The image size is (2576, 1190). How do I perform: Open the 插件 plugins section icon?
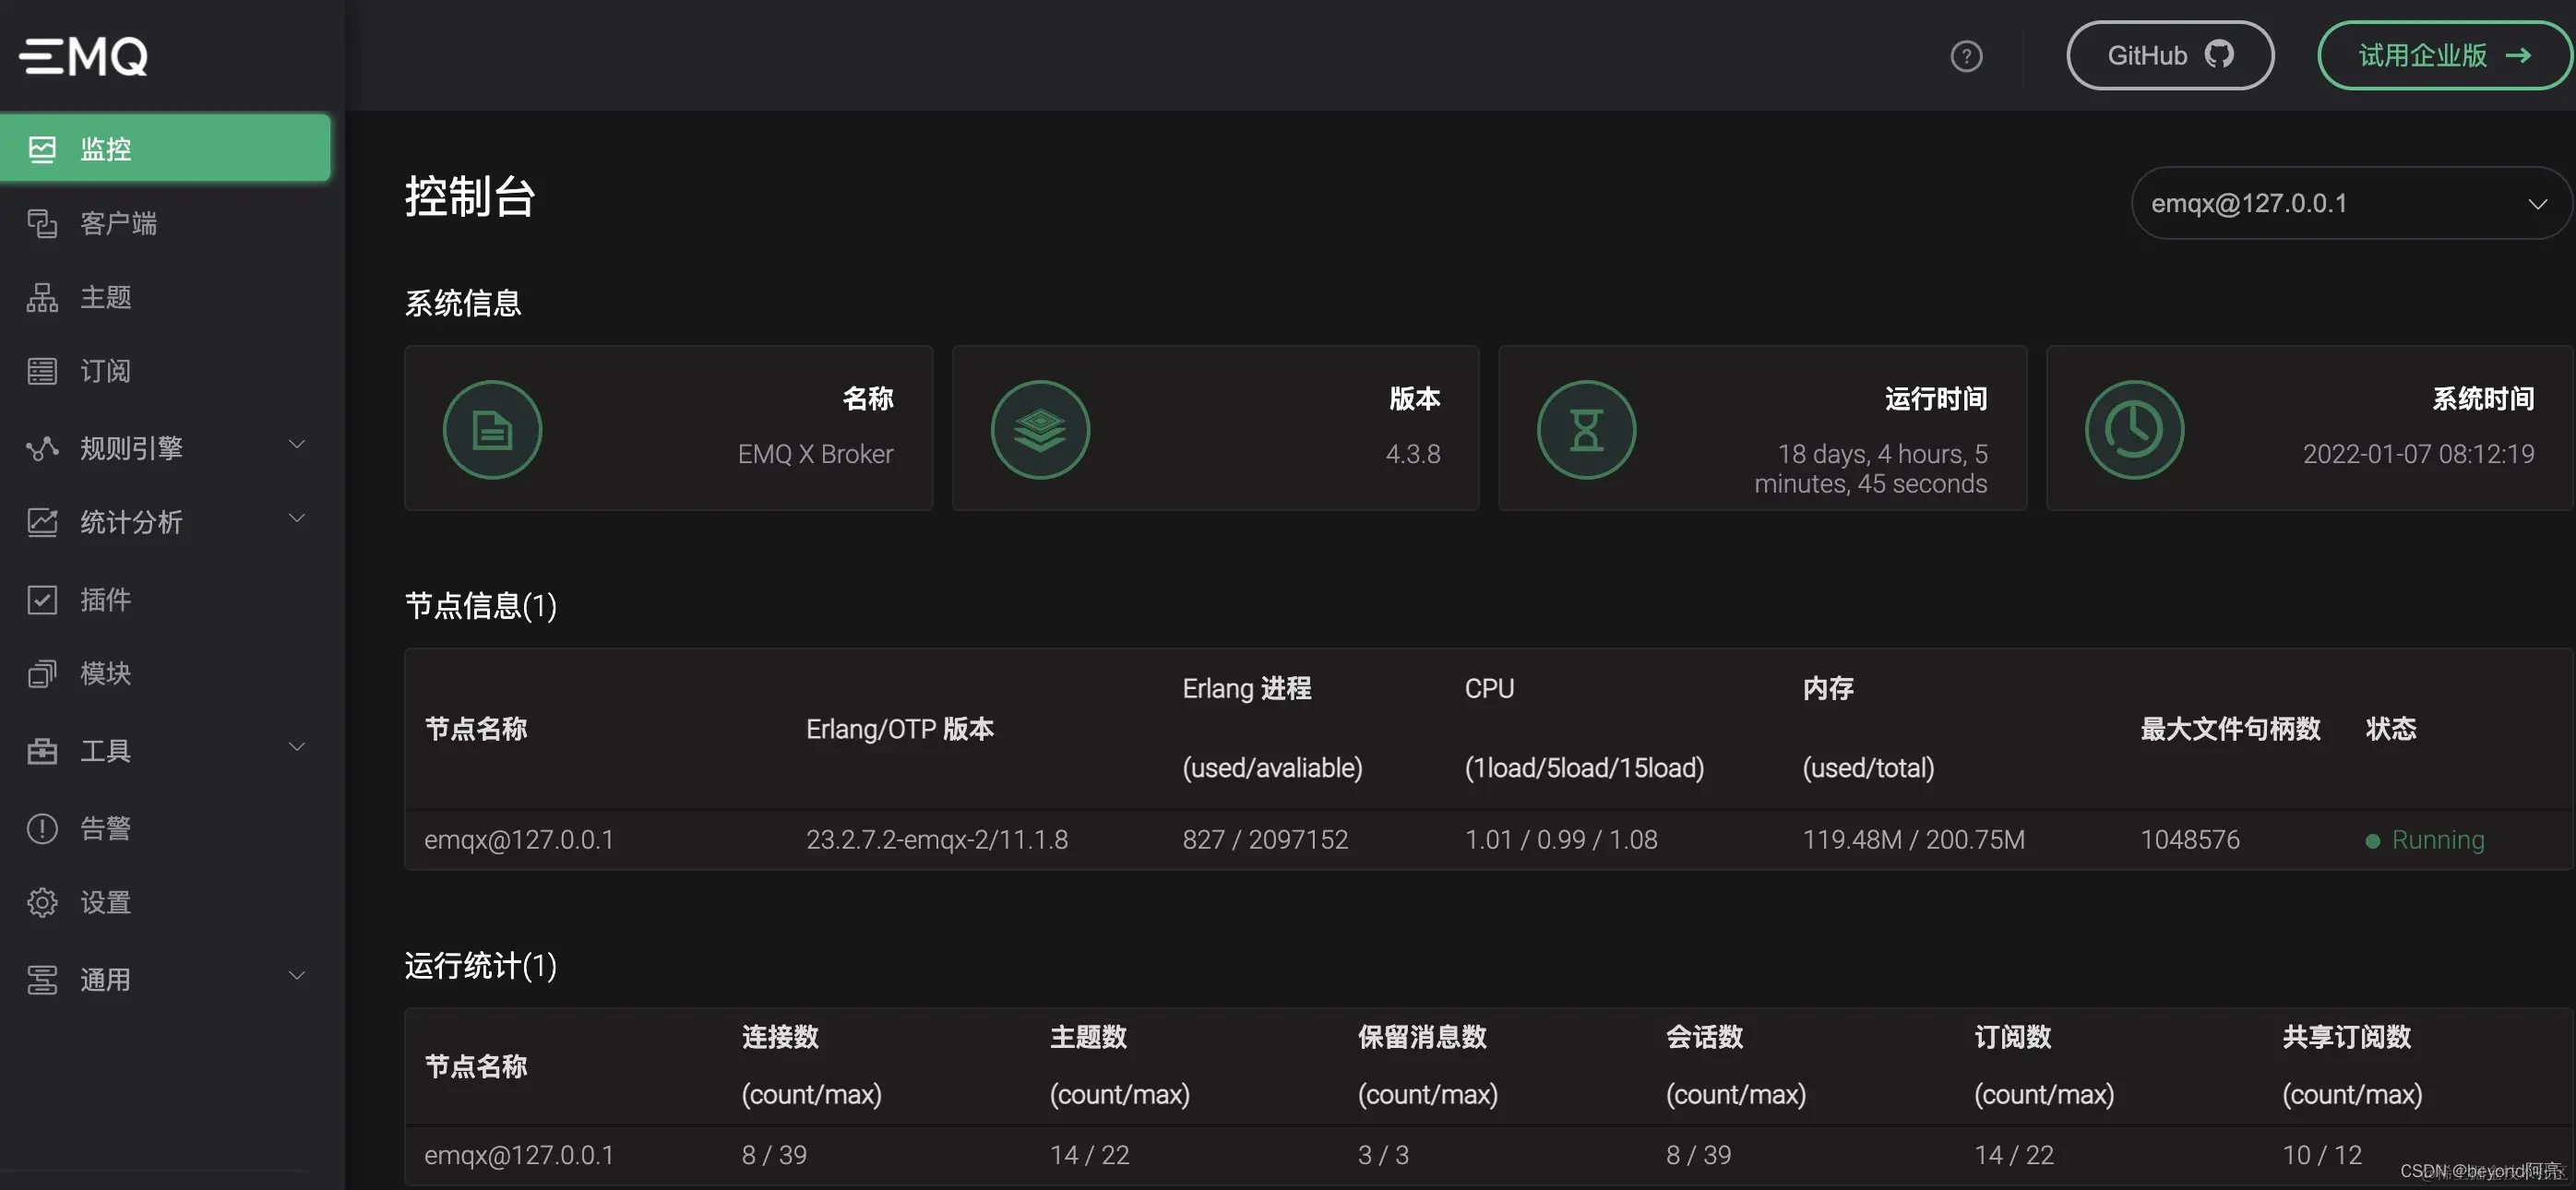pyautogui.click(x=42, y=599)
